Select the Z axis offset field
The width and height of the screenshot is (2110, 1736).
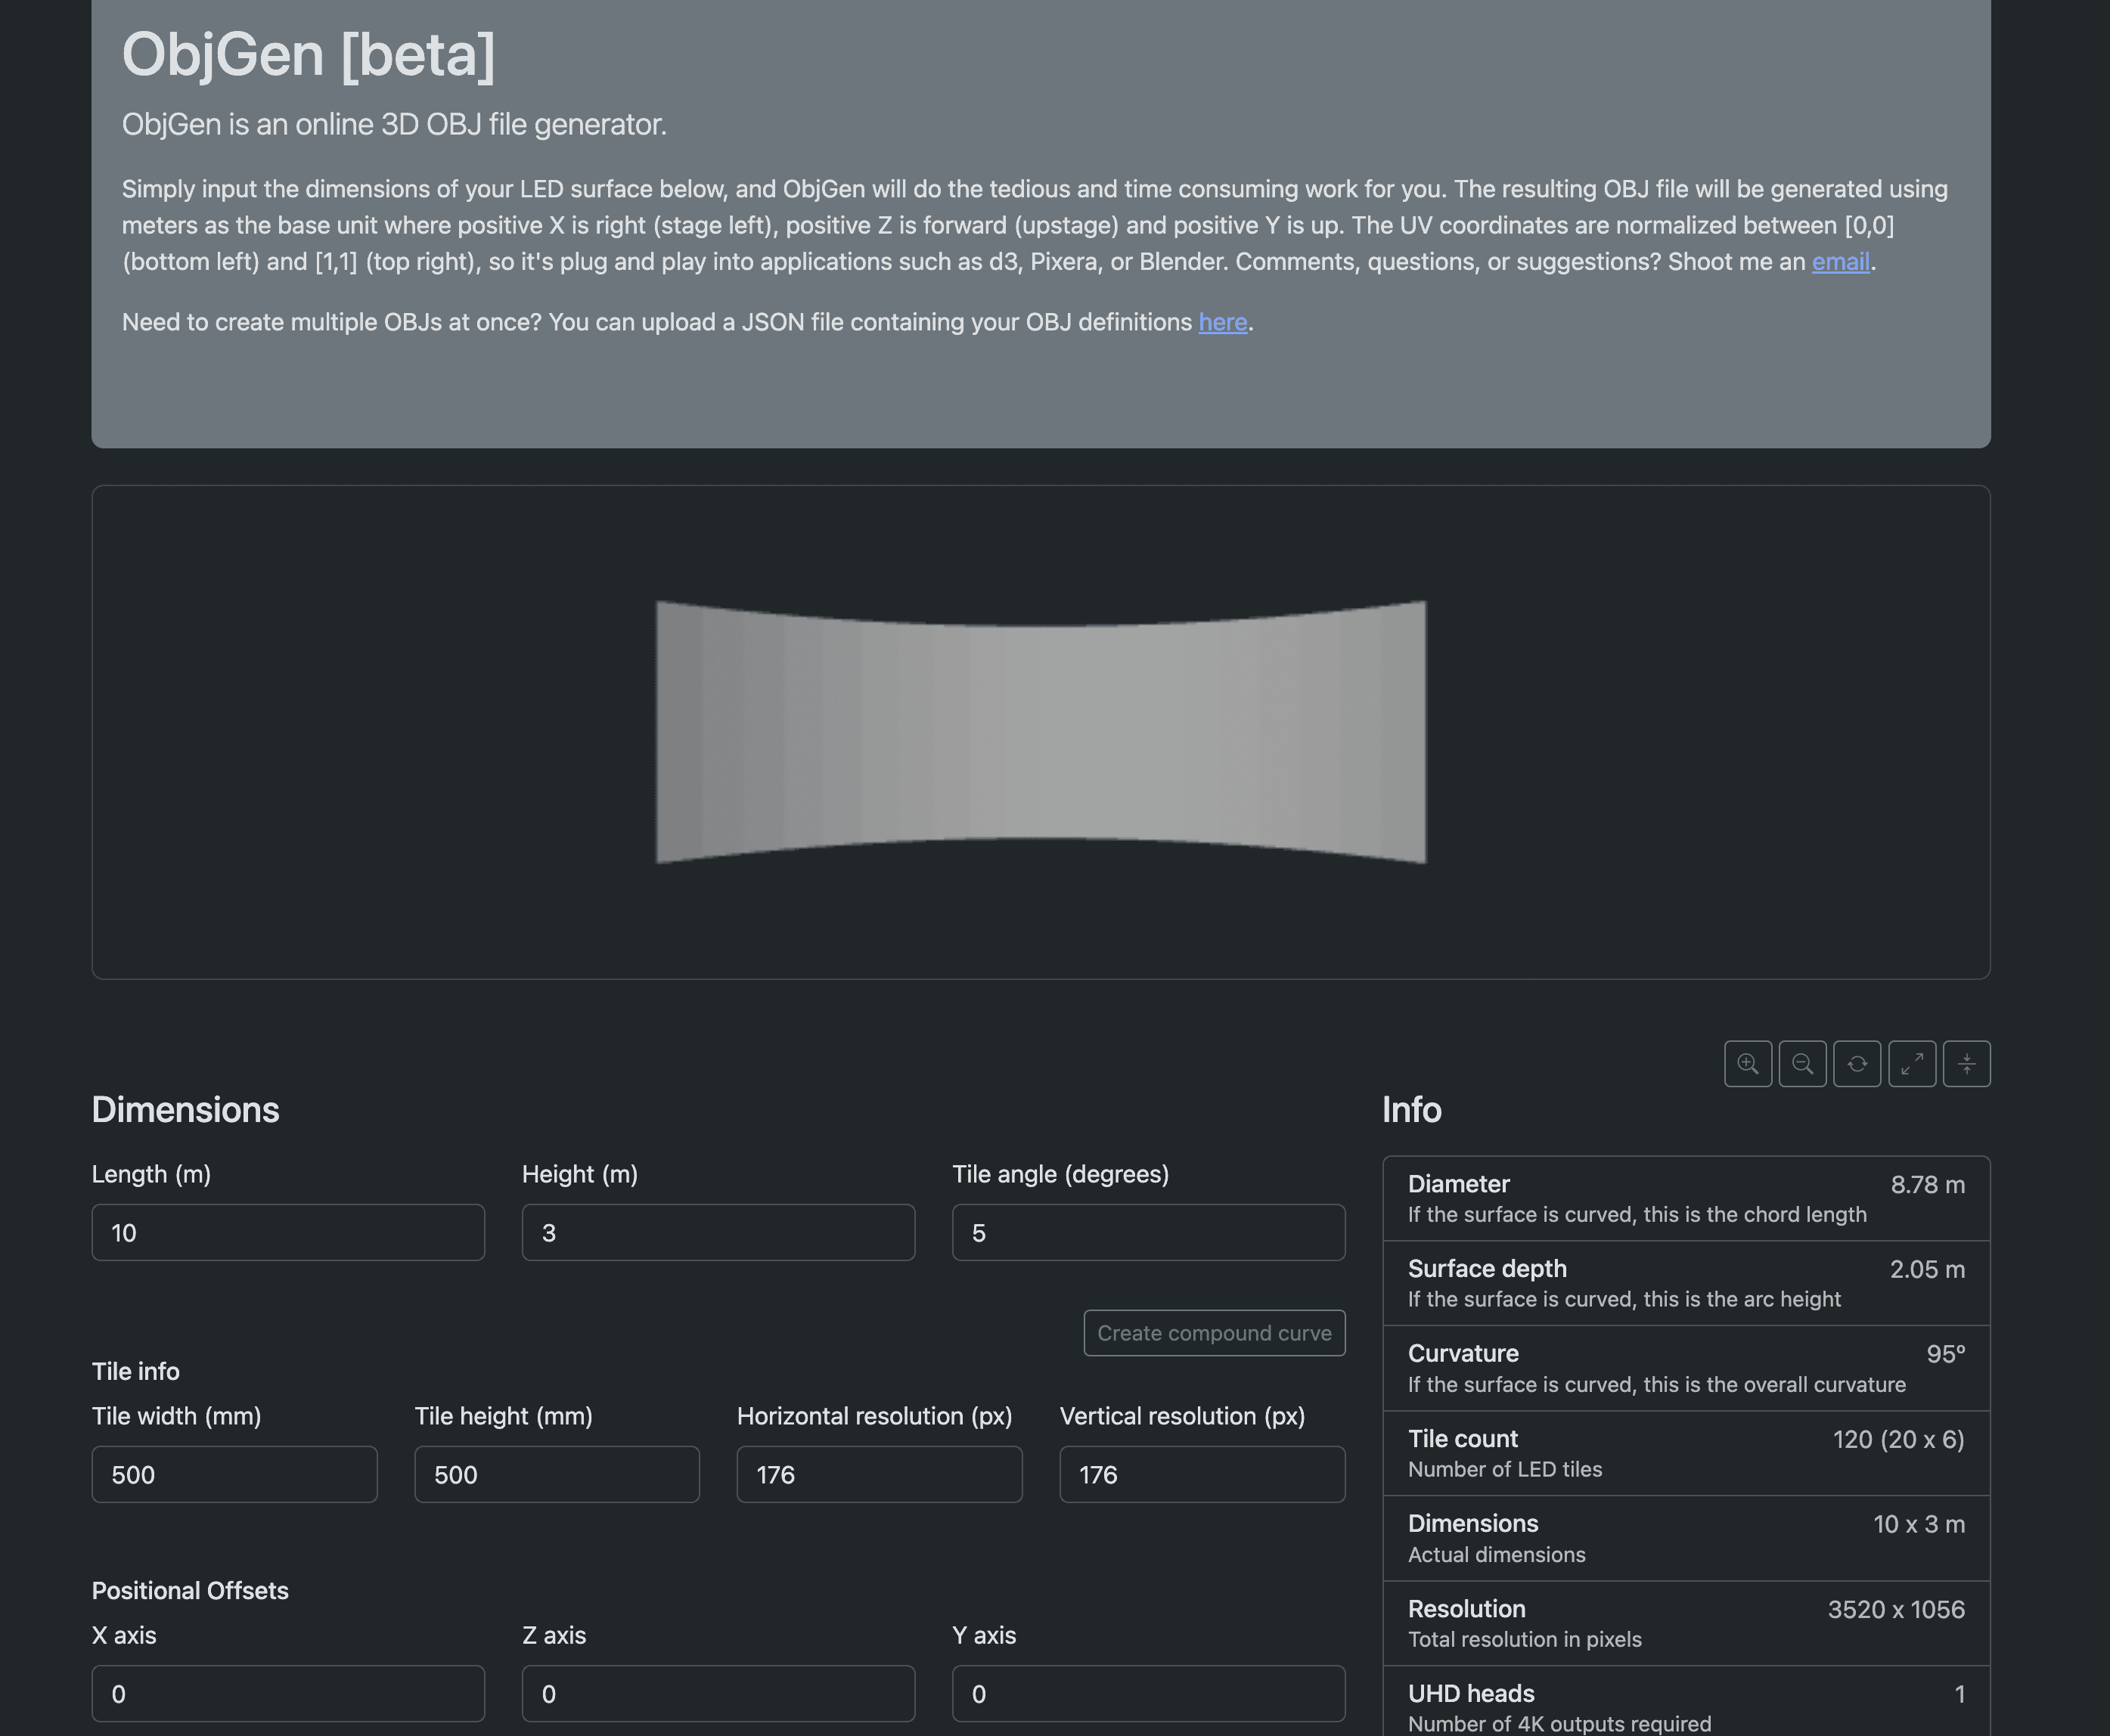point(718,1694)
